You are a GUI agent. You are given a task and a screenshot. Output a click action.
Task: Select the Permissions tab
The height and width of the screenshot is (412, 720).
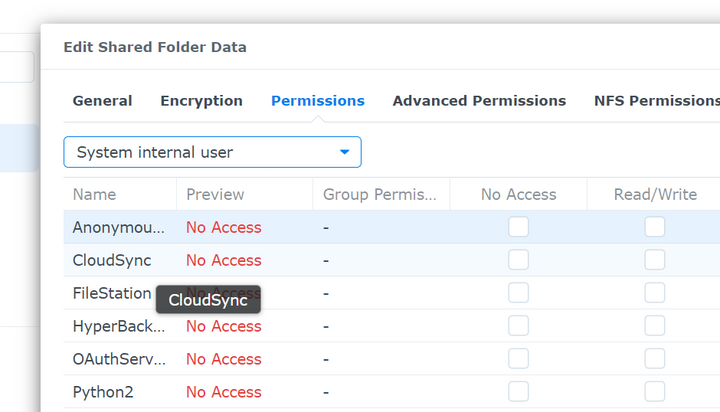317,101
